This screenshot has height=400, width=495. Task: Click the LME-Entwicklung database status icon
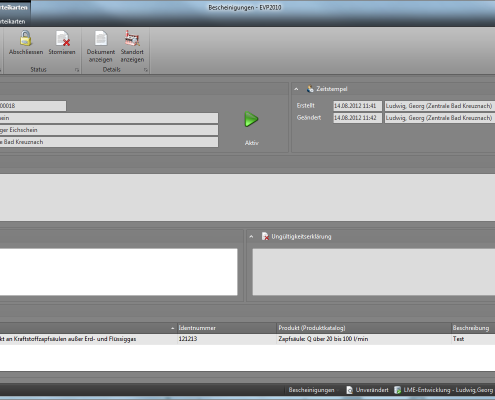pos(397,390)
